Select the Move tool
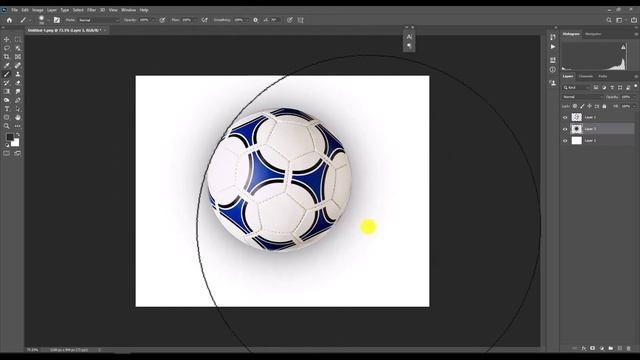Image resolution: width=640 pixels, height=360 pixels. (x=7, y=40)
